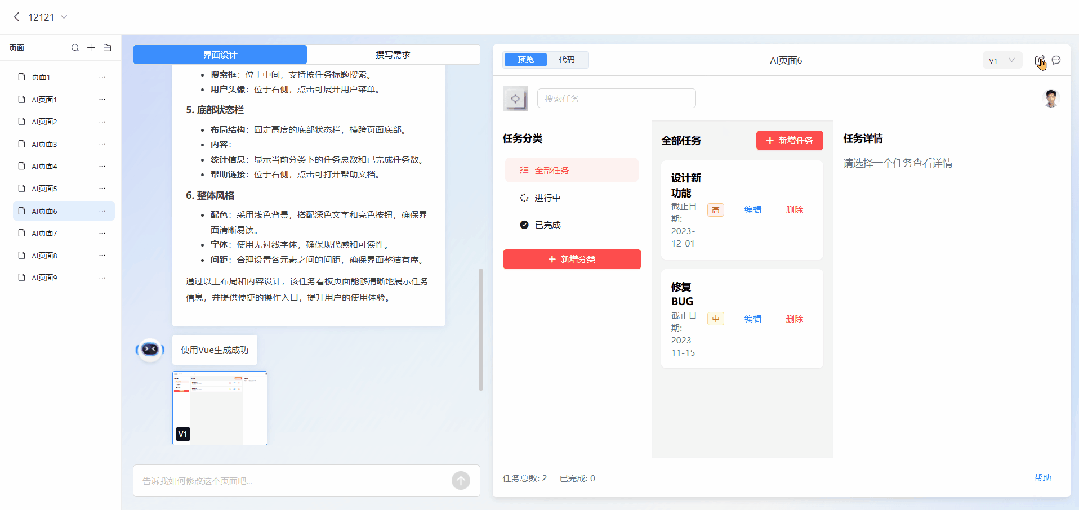Click the folder icon in pages header

107,48
